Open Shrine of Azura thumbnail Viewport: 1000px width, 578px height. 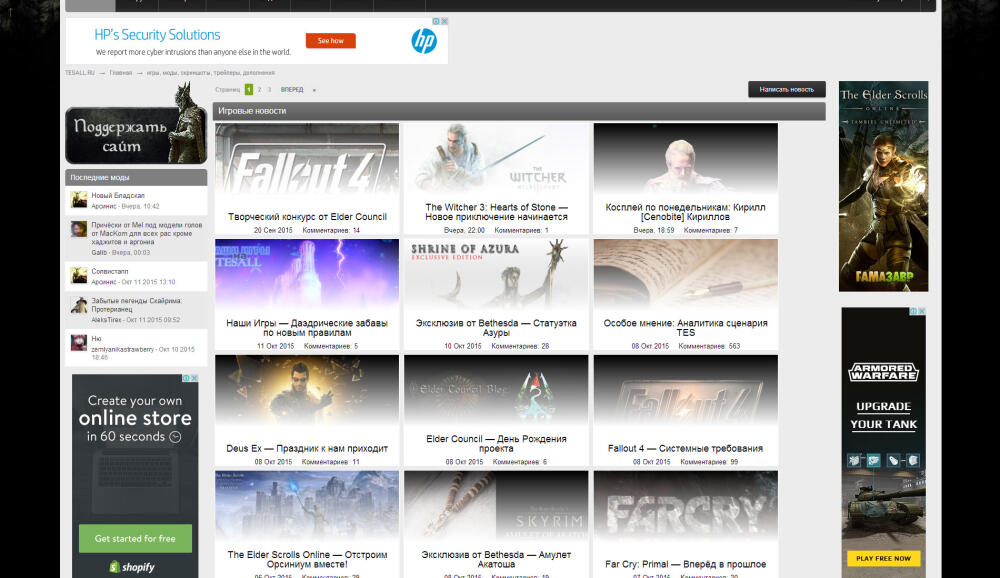click(x=496, y=276)
